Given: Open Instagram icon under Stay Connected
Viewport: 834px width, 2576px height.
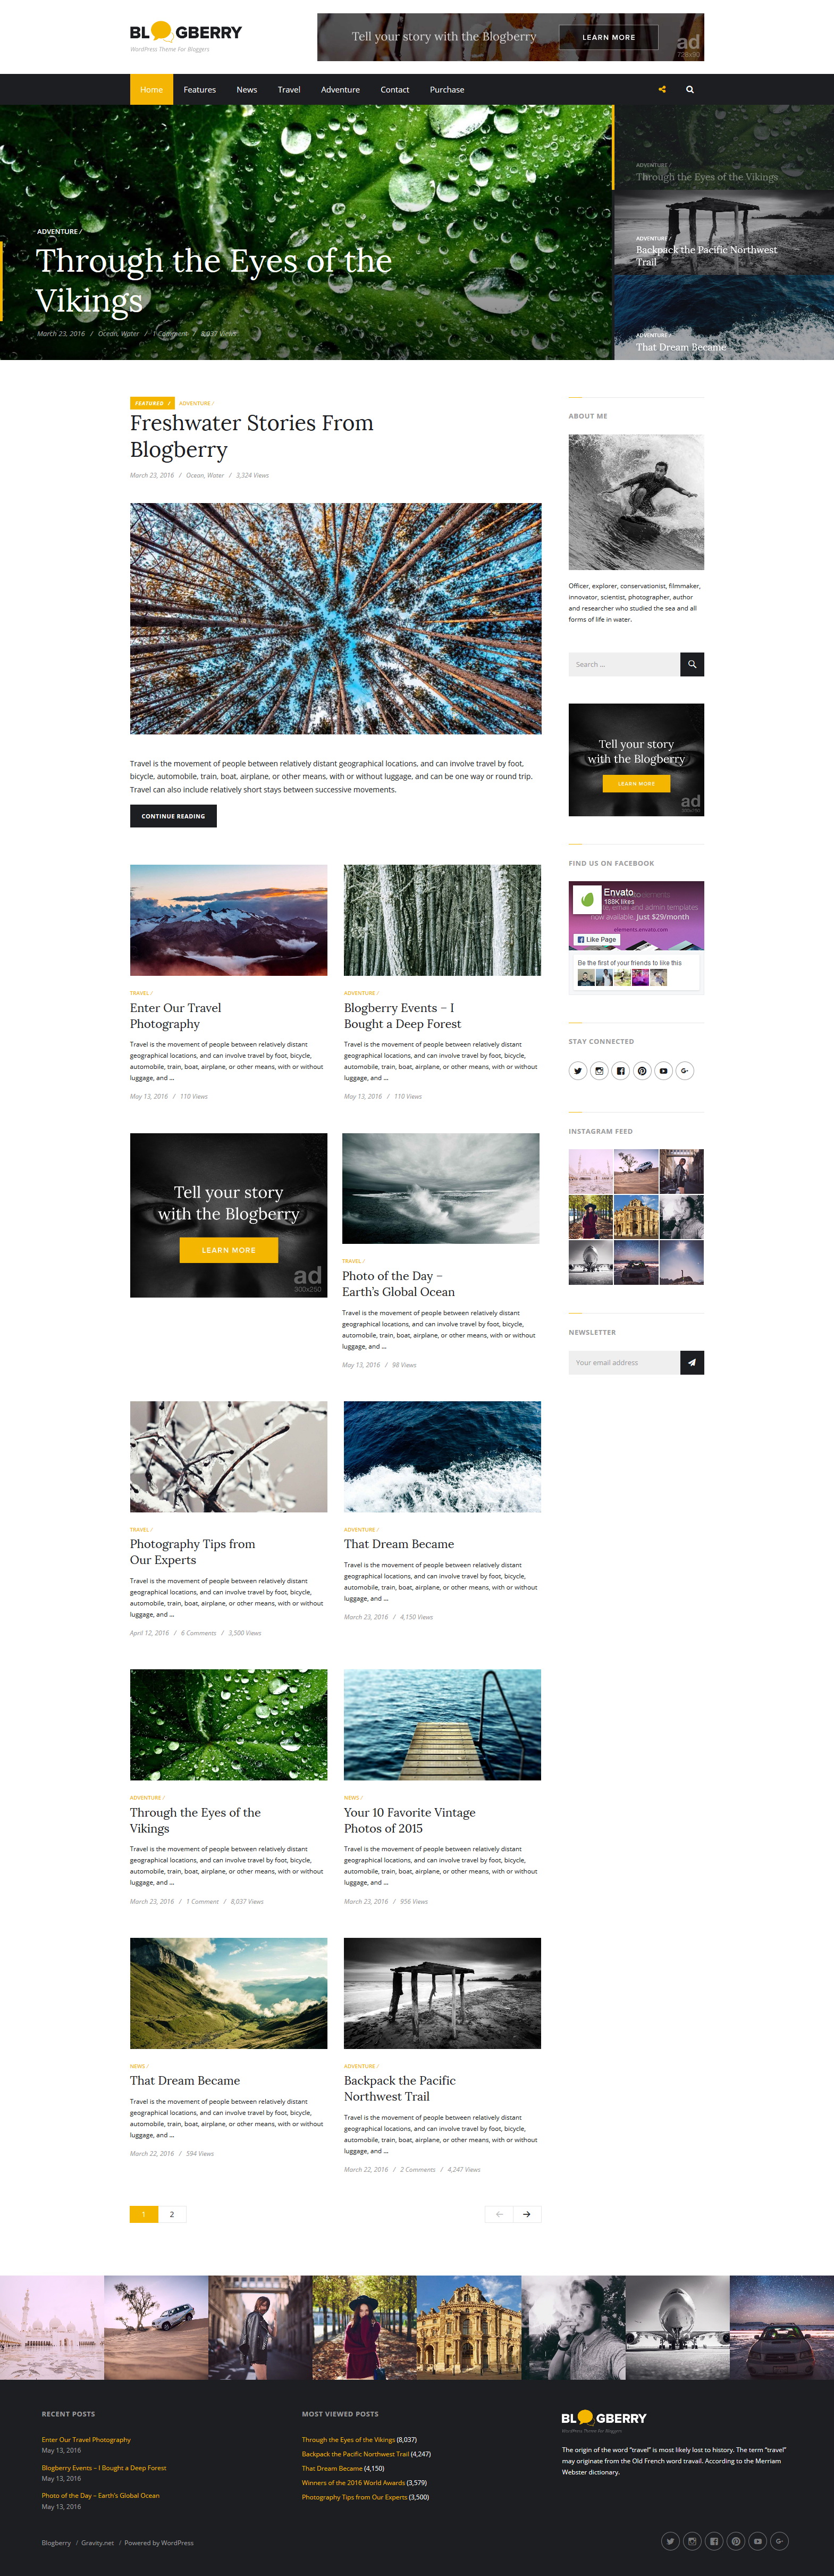Looking at the screenshot, I should point(599,1071).
